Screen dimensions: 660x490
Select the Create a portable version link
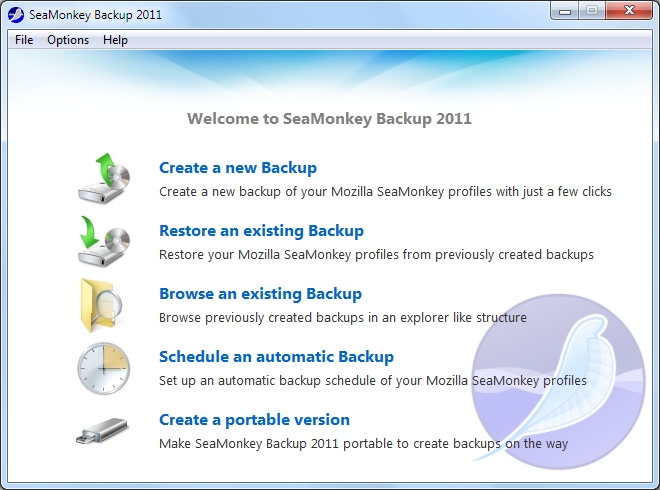pyautogui.click(x=254, y=420)
